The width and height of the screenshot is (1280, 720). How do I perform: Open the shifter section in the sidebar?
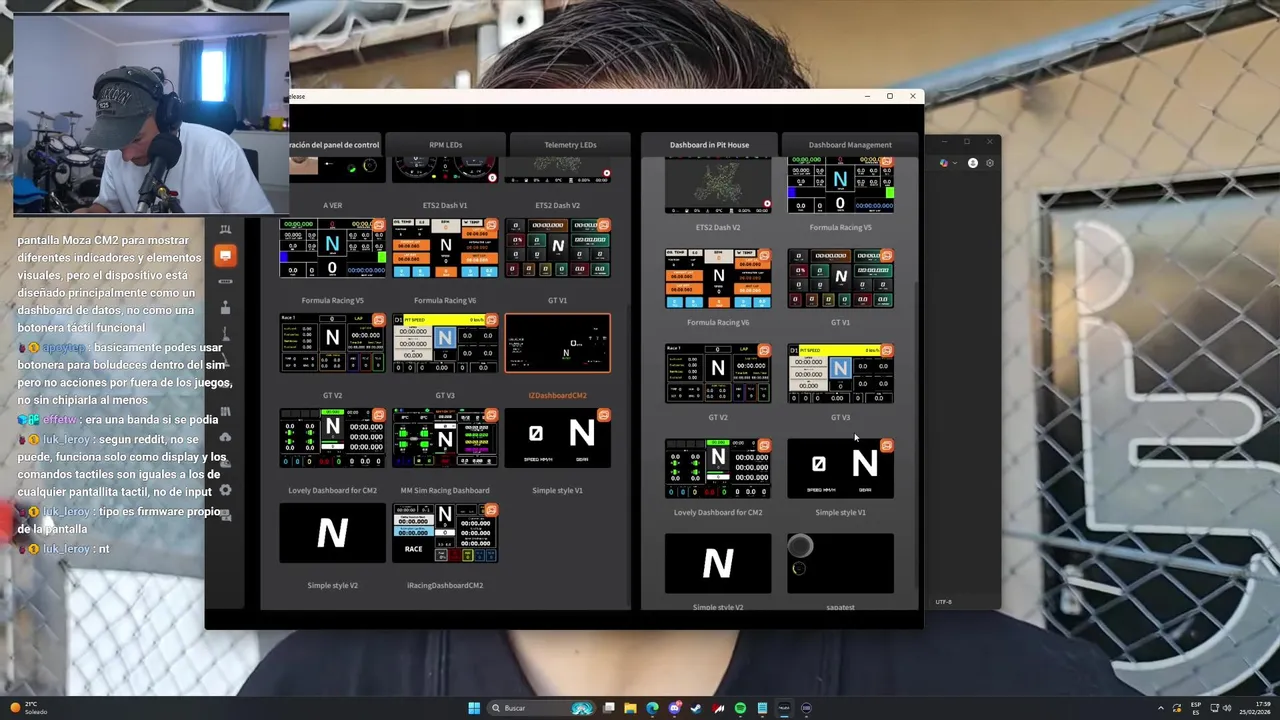click(x=225, y=307)
